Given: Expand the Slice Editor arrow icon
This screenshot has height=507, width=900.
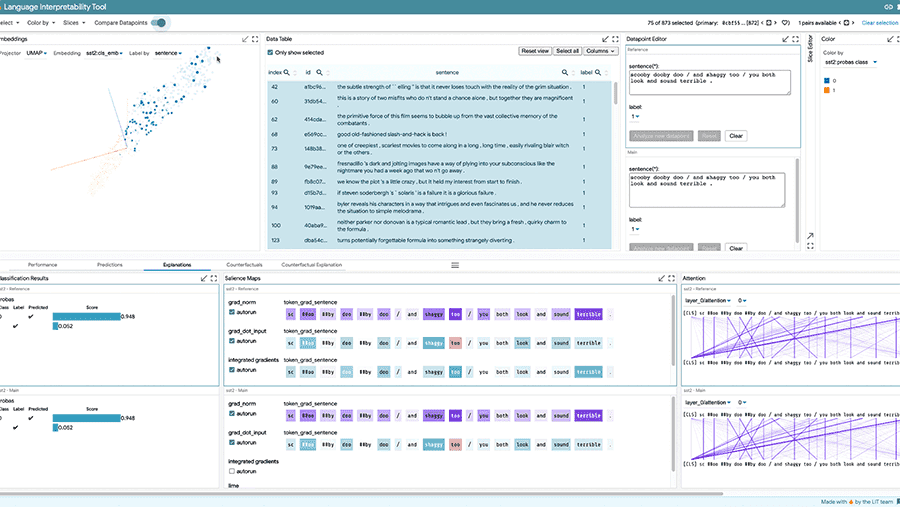Looking at the screenshot, I should (810, 237).
